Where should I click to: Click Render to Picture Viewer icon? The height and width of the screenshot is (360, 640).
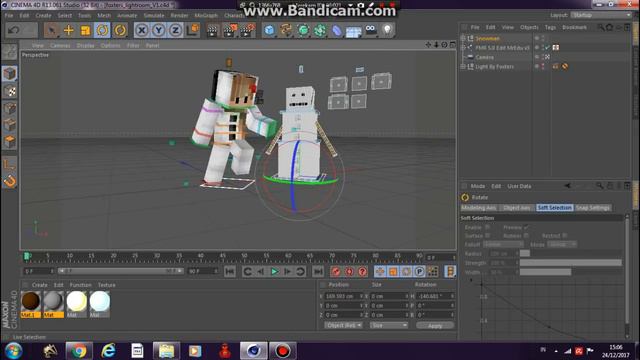tap(230, 30)
